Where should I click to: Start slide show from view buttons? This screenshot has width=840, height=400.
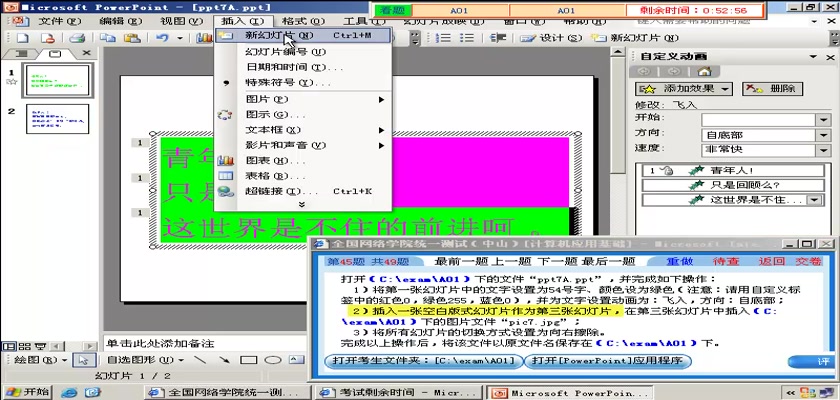coord(41,346)
